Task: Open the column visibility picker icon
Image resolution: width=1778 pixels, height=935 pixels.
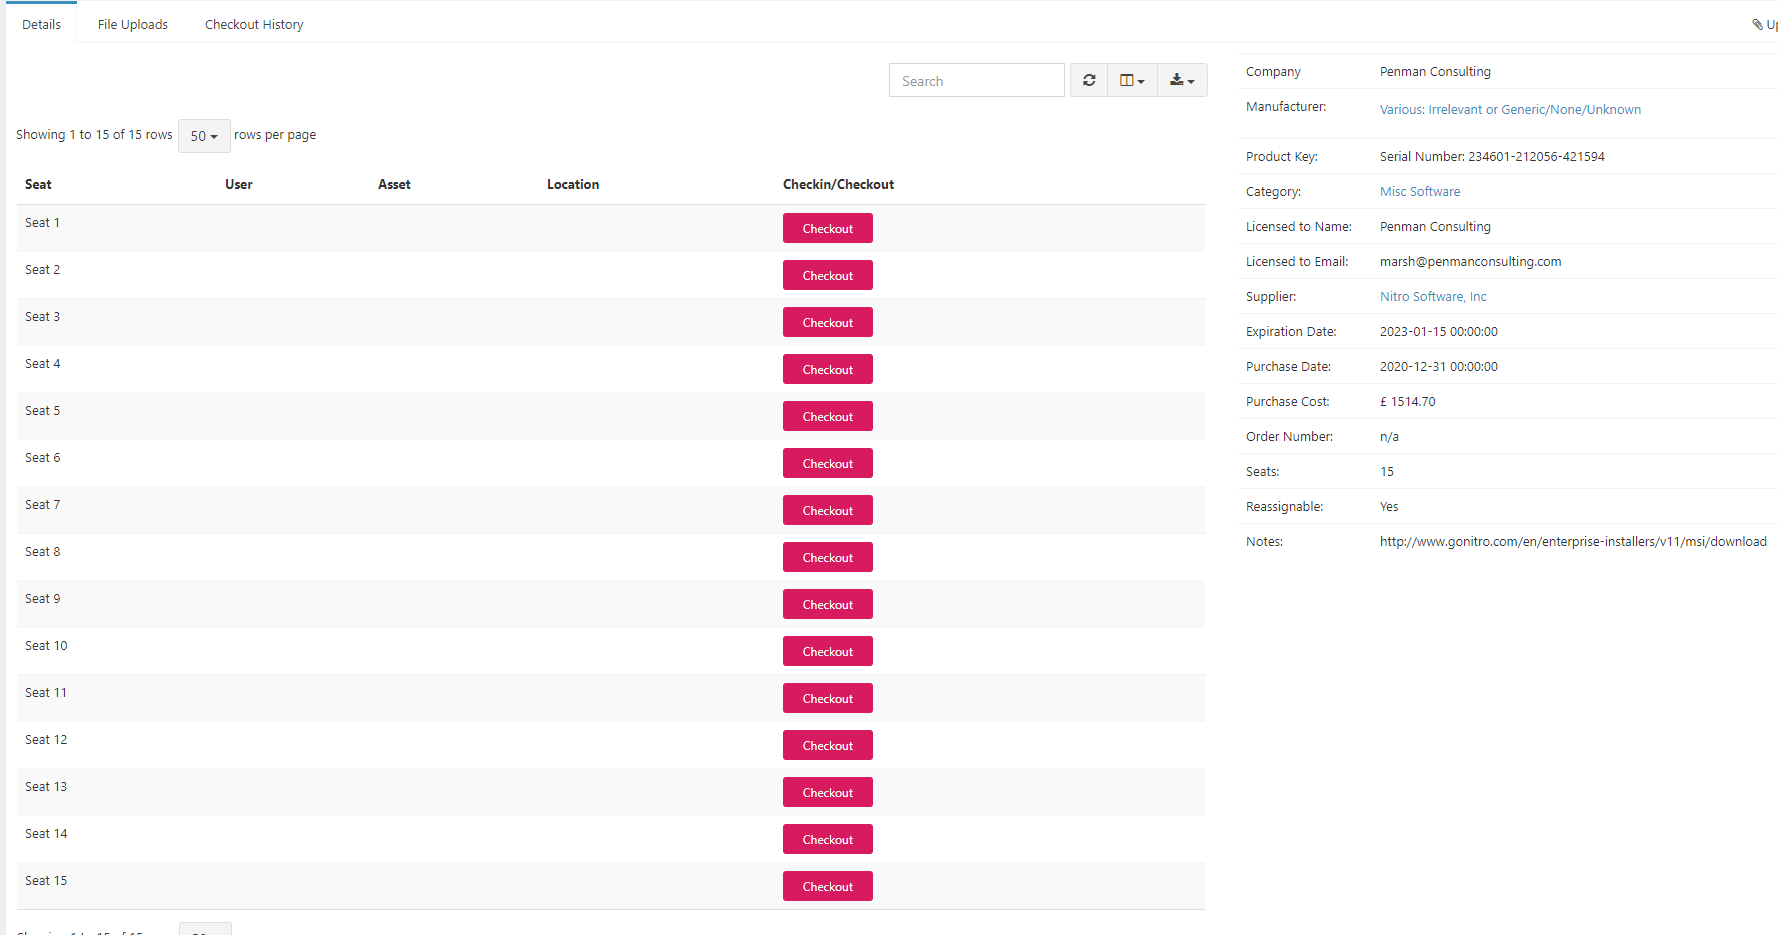Action: (1128, 79)
